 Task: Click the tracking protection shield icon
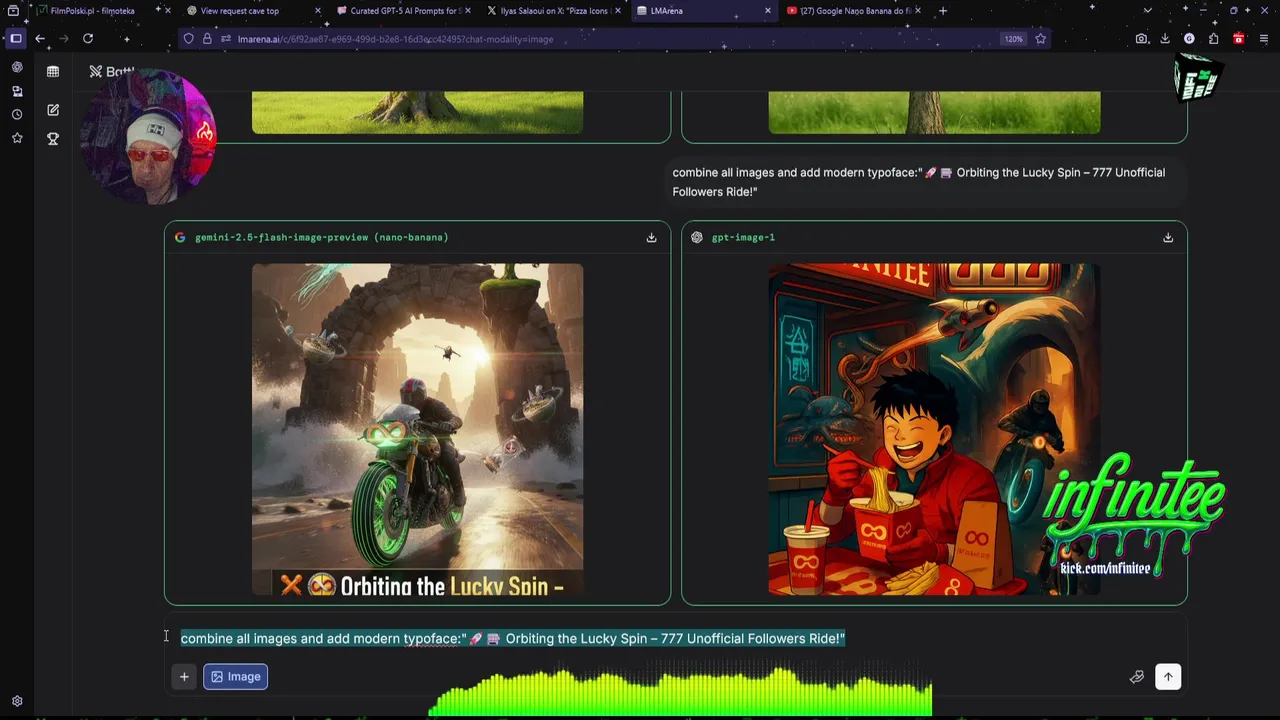coord(188,39)
